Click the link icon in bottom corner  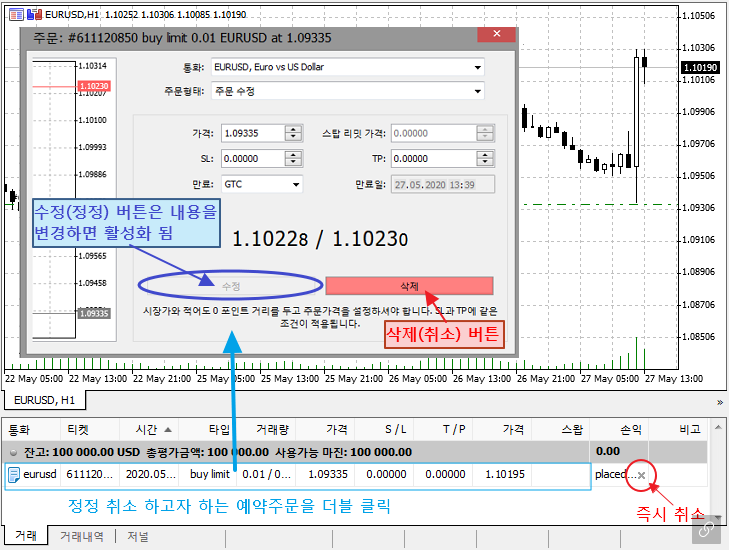pos(706,529)
